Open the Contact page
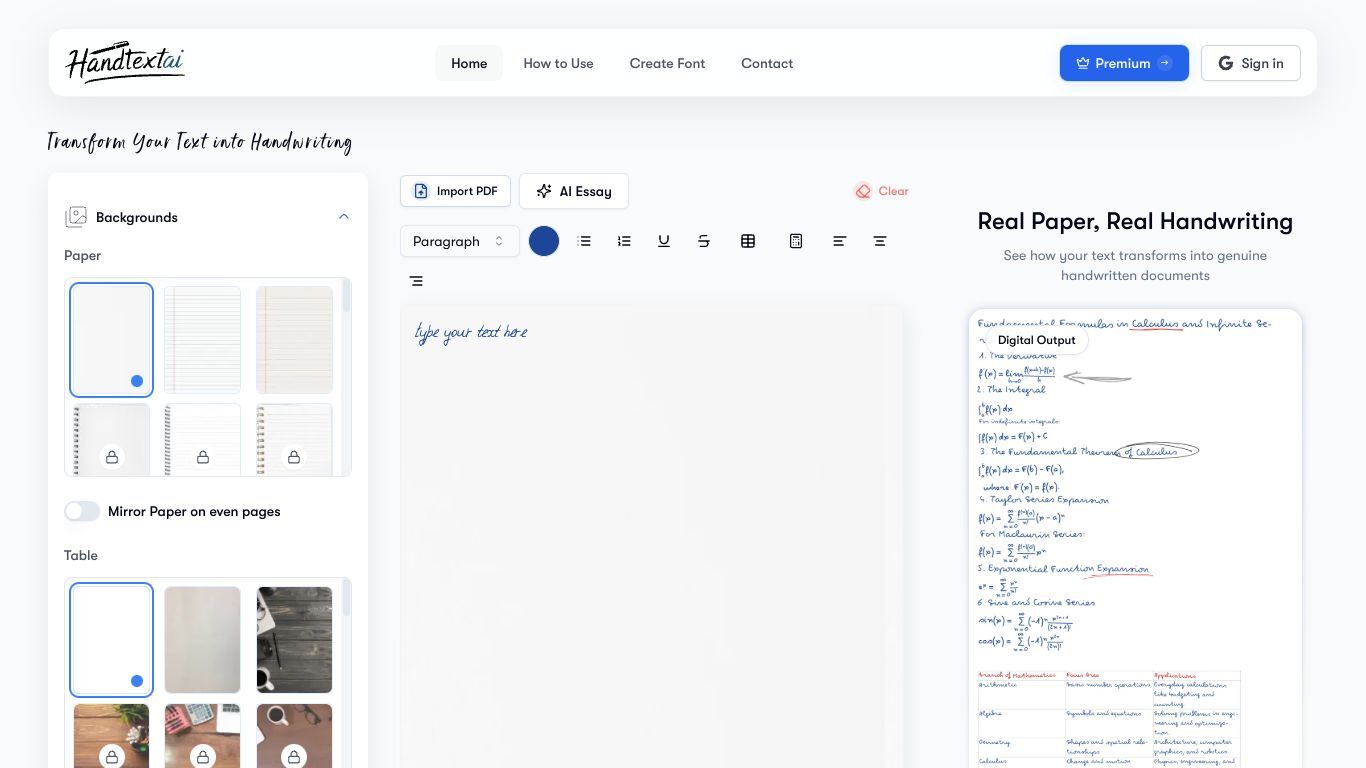 tap(767, 63)
